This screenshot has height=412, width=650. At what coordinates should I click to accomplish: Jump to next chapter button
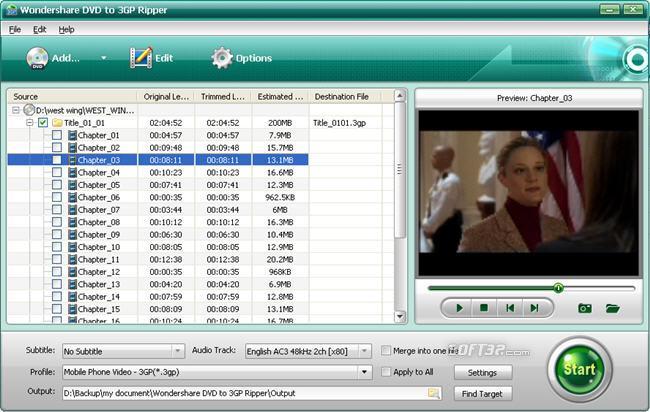point(534,308)
